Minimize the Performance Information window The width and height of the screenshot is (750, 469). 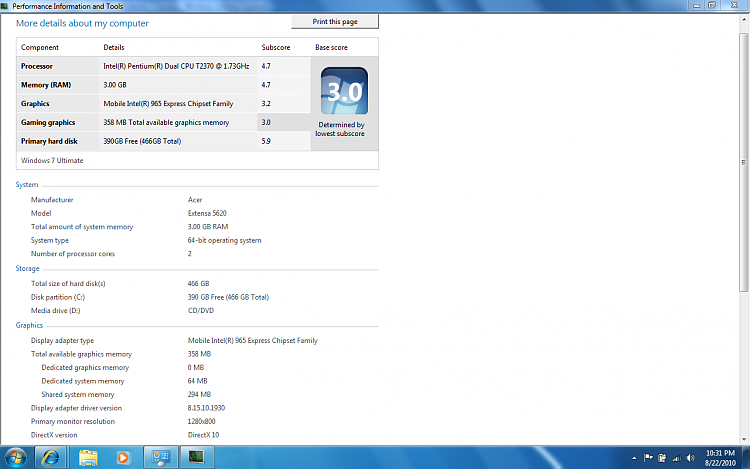click(x=696, y=5)
